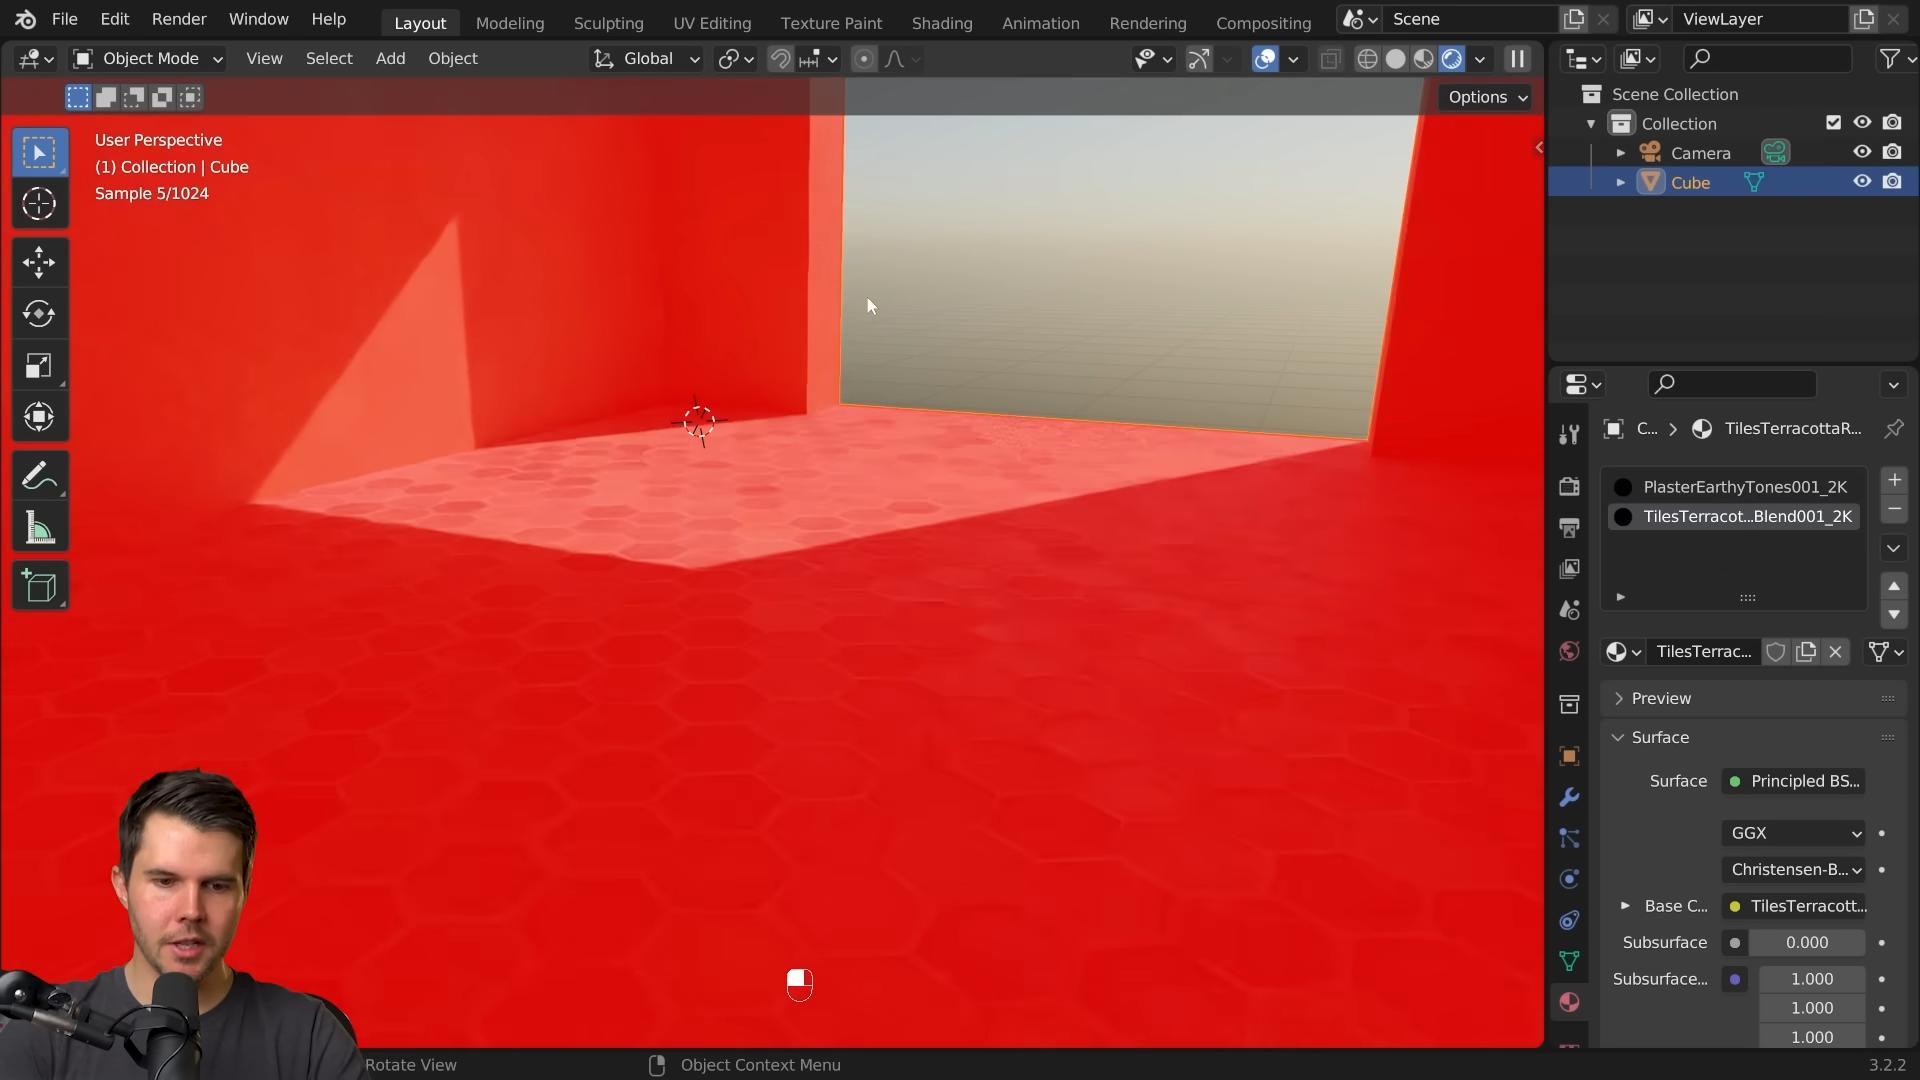
Task: Enable fake user for TilesTerrac material
Action: pyautogui.click(x=1776, y=652)
